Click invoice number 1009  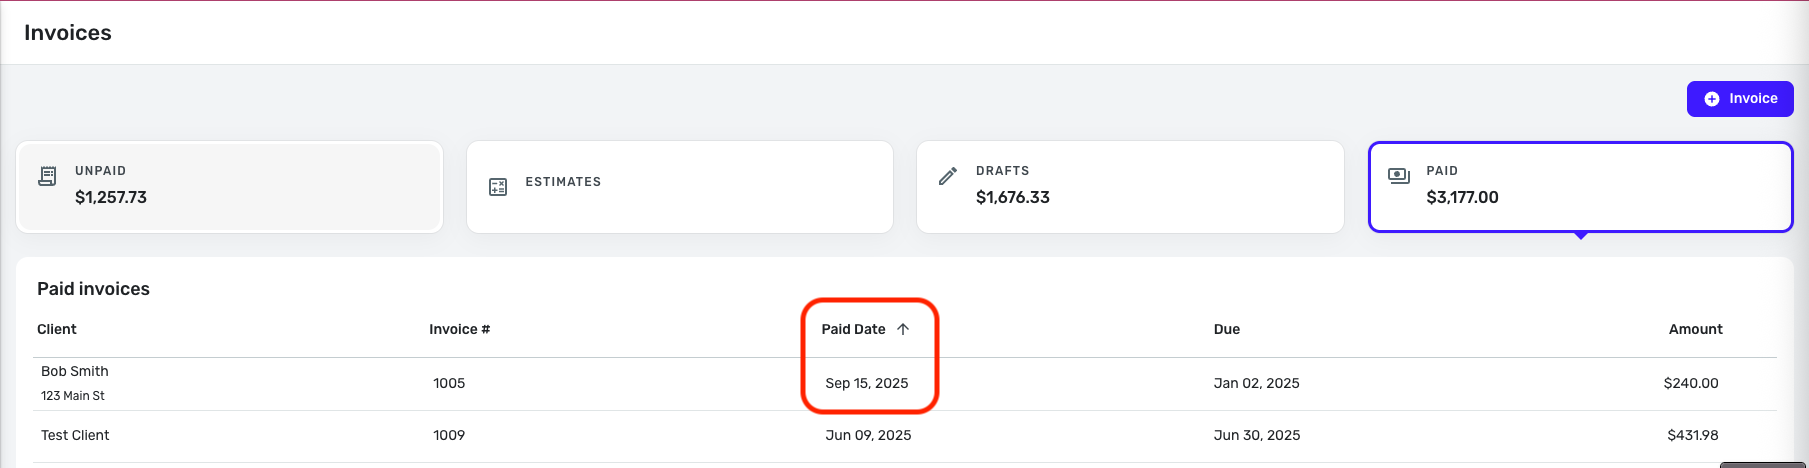click(449, 435)
